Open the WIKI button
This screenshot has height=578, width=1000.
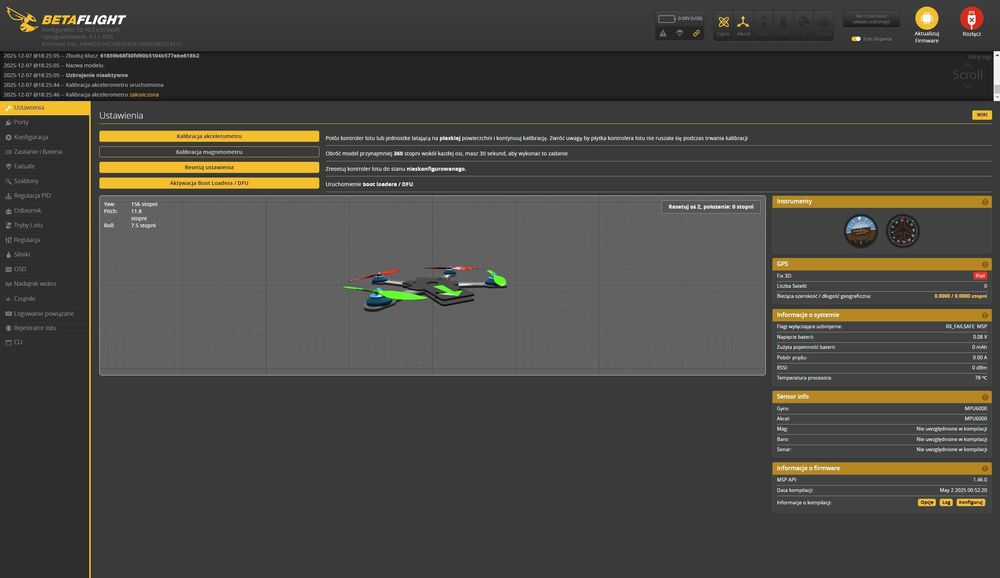(982, 115)
